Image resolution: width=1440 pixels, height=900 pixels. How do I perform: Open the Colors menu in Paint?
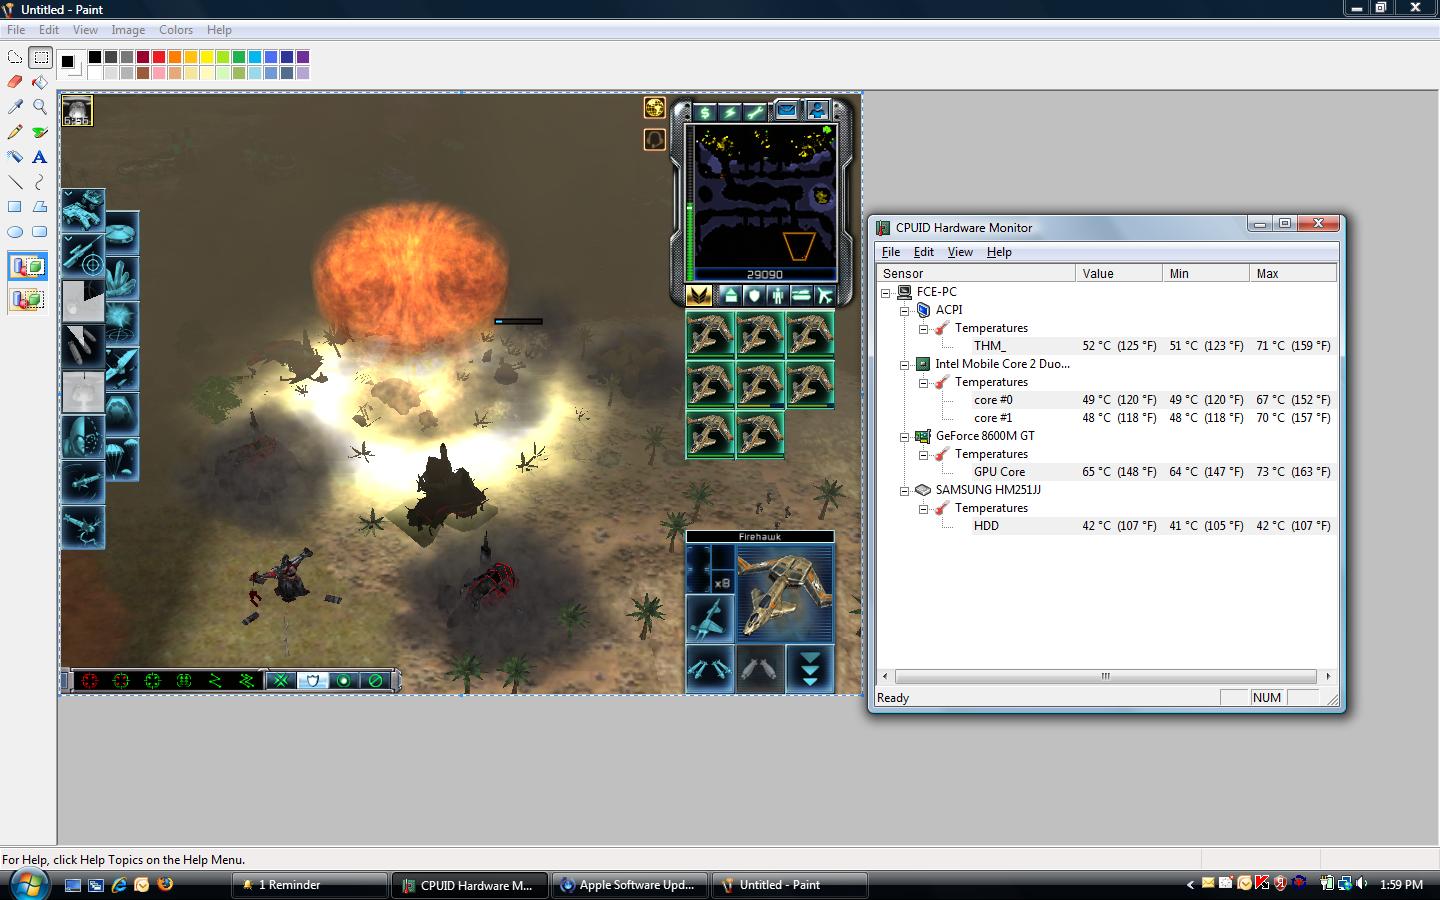point(176,30)
